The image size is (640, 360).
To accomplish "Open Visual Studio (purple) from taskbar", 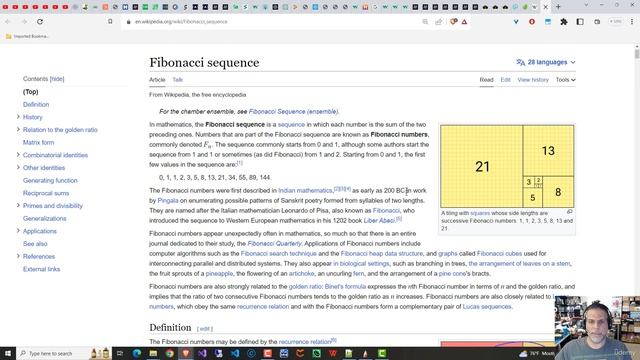I will 202,353.
